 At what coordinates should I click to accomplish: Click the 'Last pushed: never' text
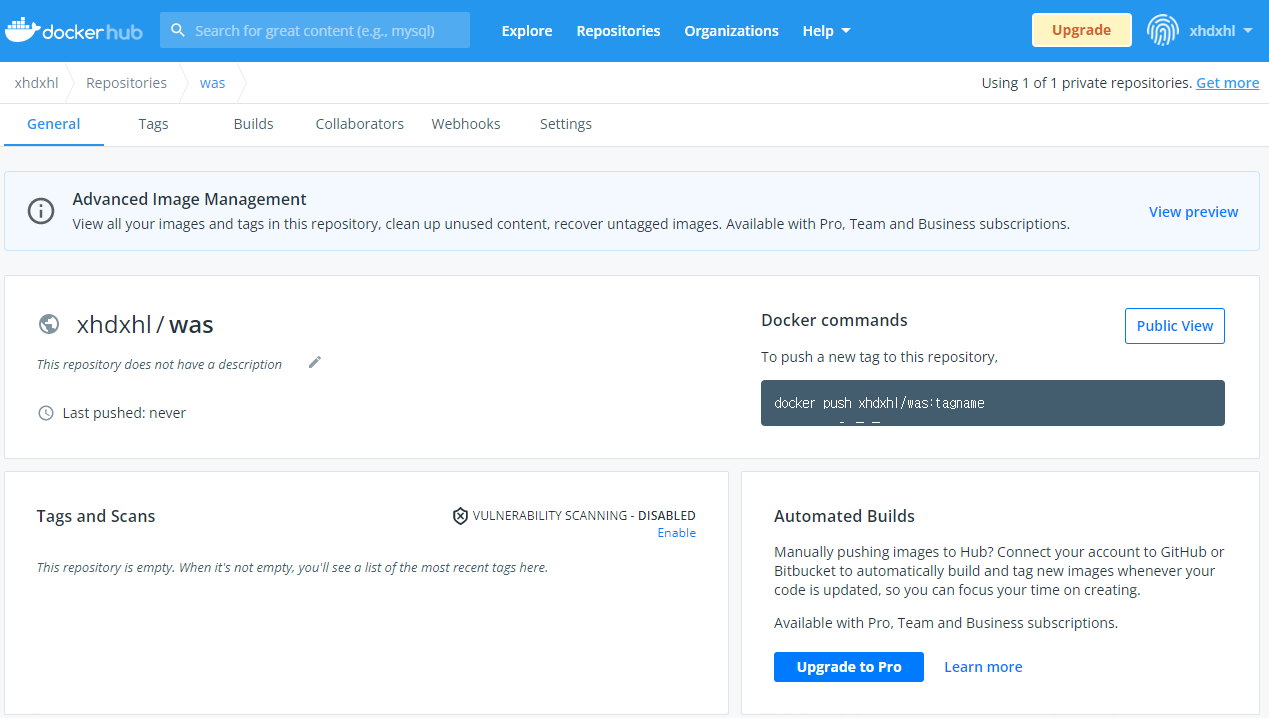click(x=124, y=413)
